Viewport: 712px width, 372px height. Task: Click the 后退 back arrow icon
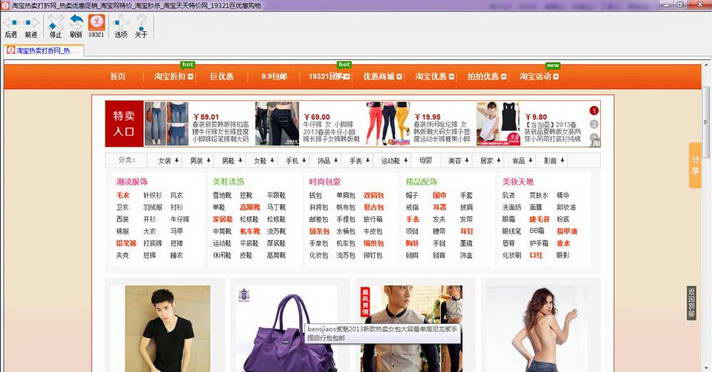[11, 23]
